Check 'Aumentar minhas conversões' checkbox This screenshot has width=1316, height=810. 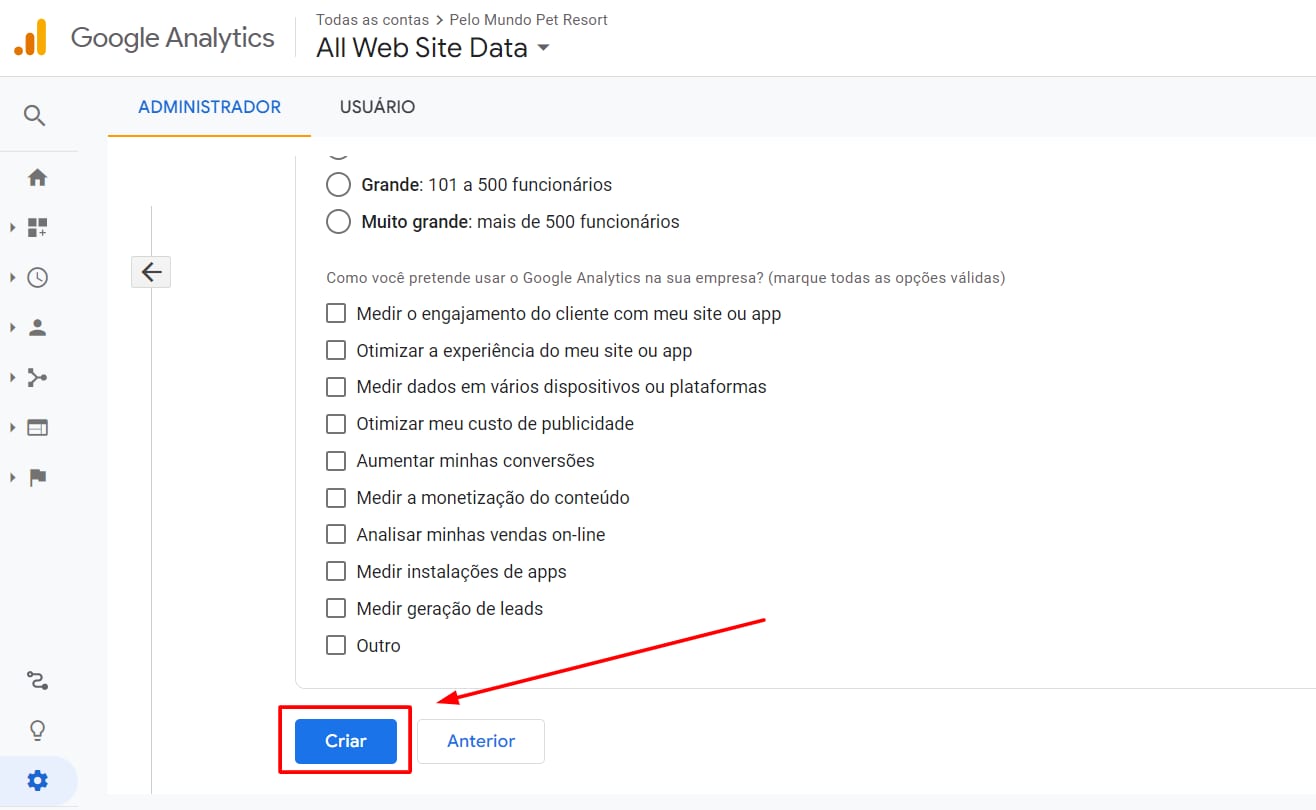click(x=336, y=461)
